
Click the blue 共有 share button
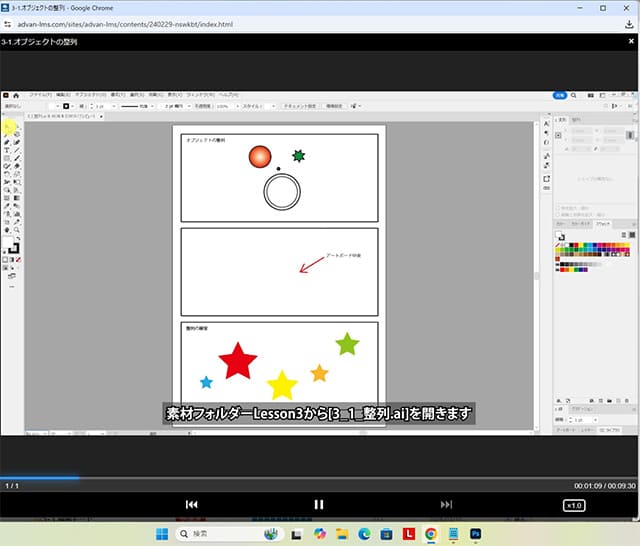(x=560, y=94)
